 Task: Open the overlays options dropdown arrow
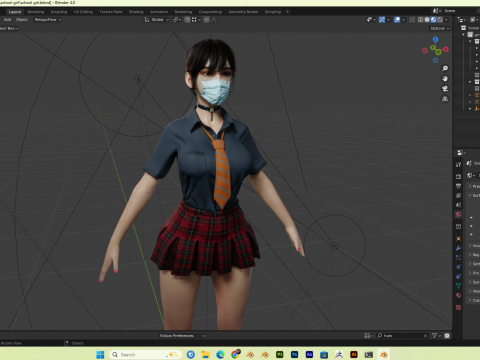coord(403,20)
